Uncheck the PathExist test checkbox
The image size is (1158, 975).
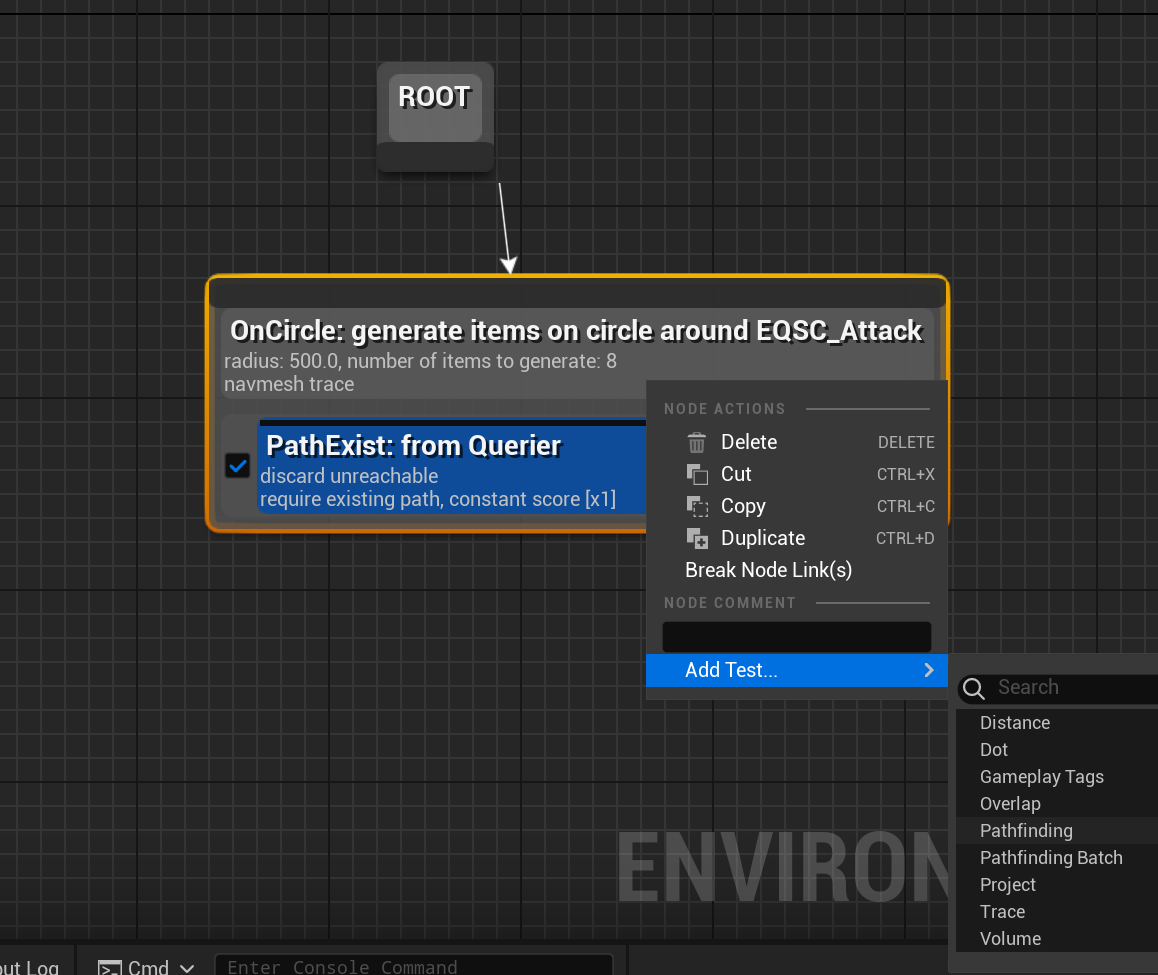tap(238, 466)
